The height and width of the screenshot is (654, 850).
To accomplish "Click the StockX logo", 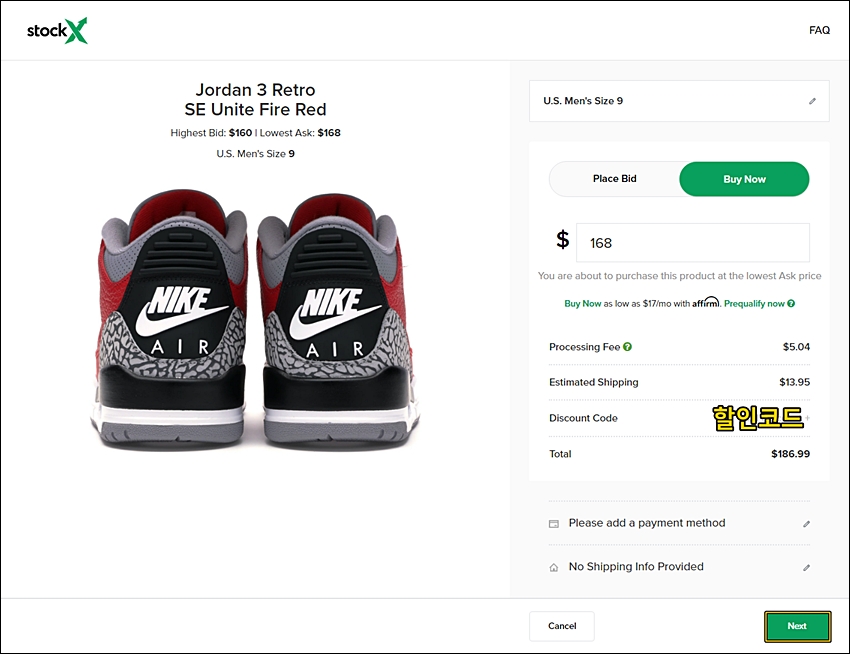I will pyautogui.click(x=57, y=31).
